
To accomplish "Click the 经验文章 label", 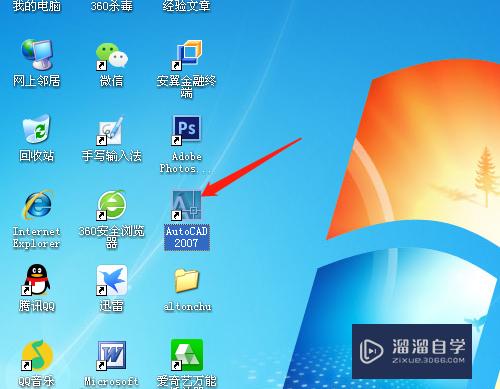I will (186, 6).
